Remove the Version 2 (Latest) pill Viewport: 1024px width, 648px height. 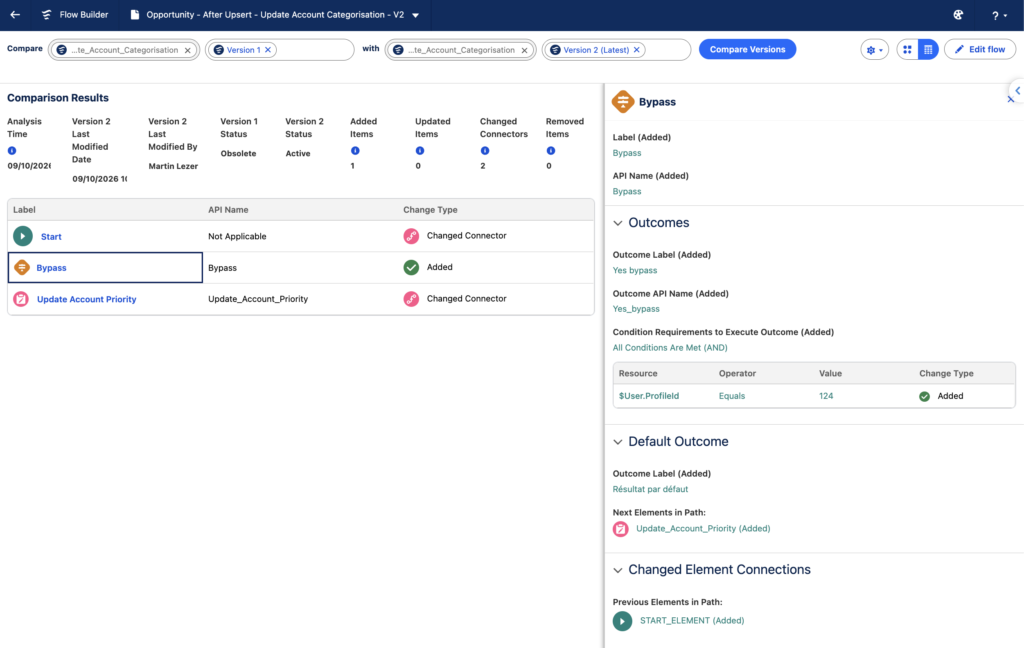coord(637,50)
